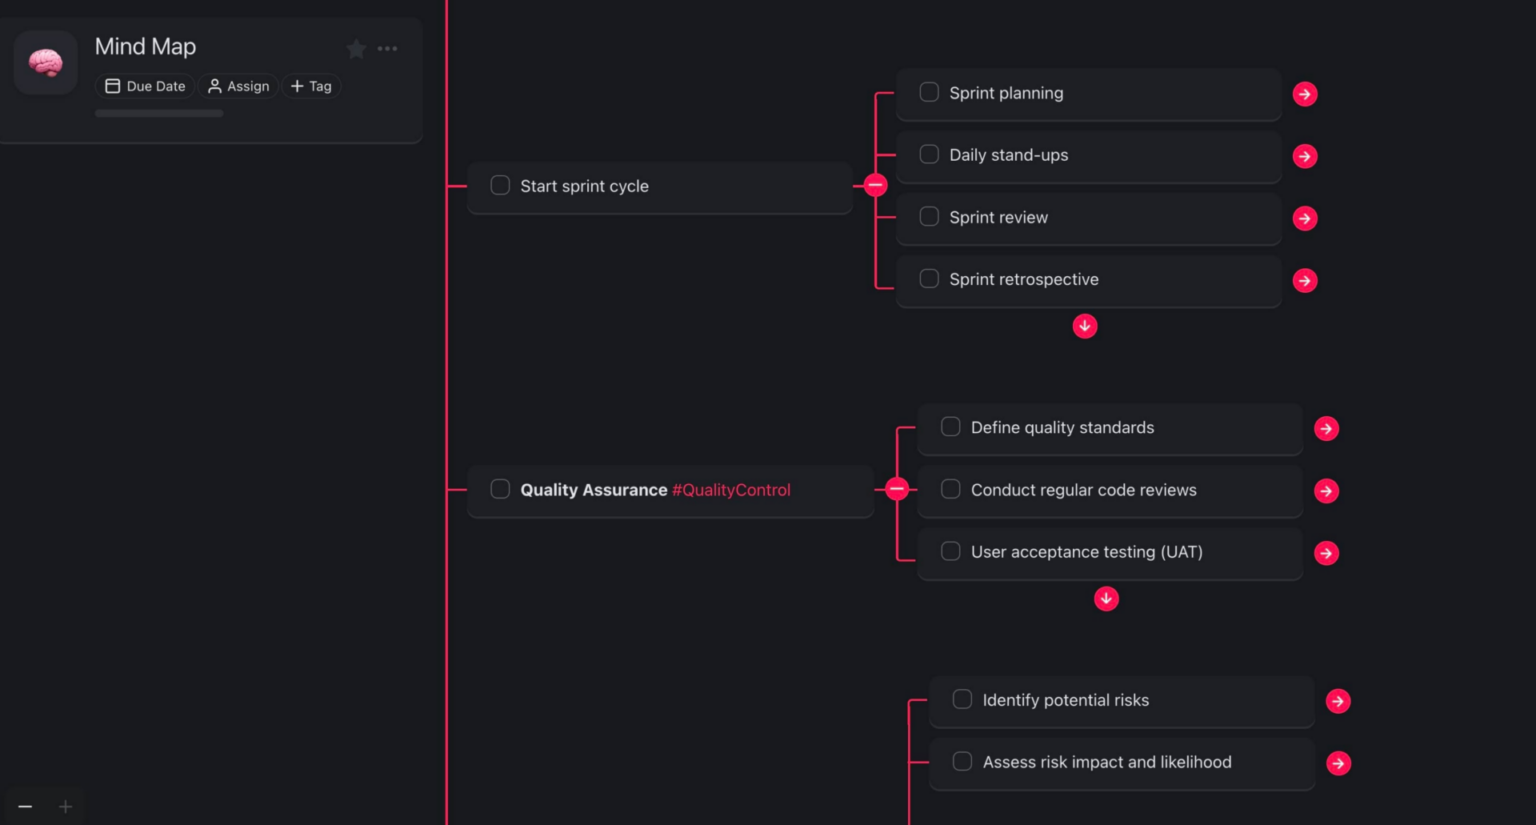
Task: Click the arrow beside Daily stand-ups
Action: [x=1305, y=156]
